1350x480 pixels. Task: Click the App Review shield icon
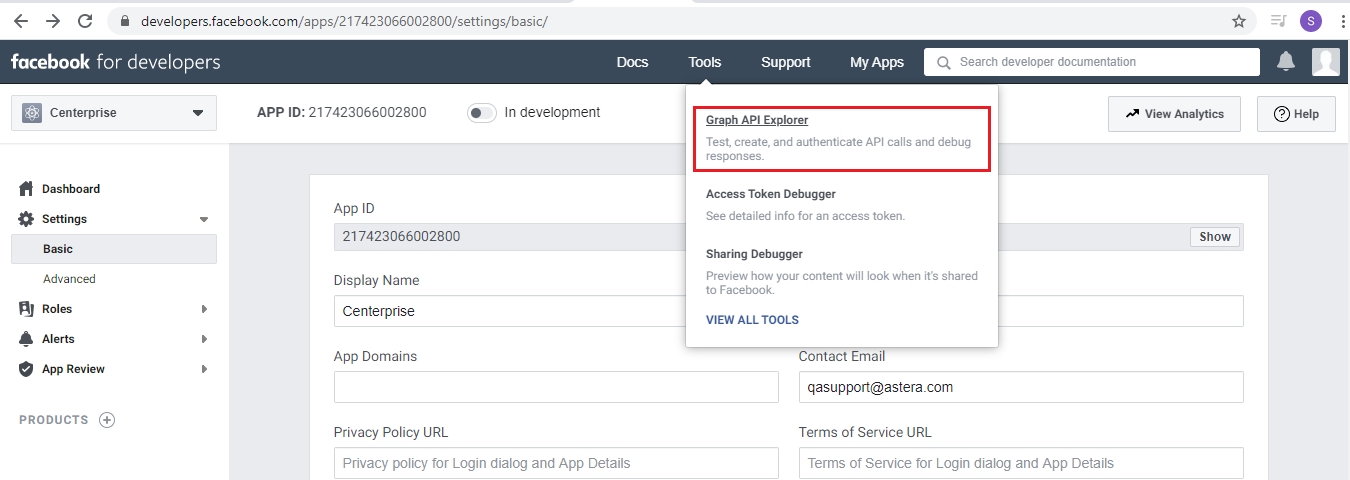(x=27, y=369)
